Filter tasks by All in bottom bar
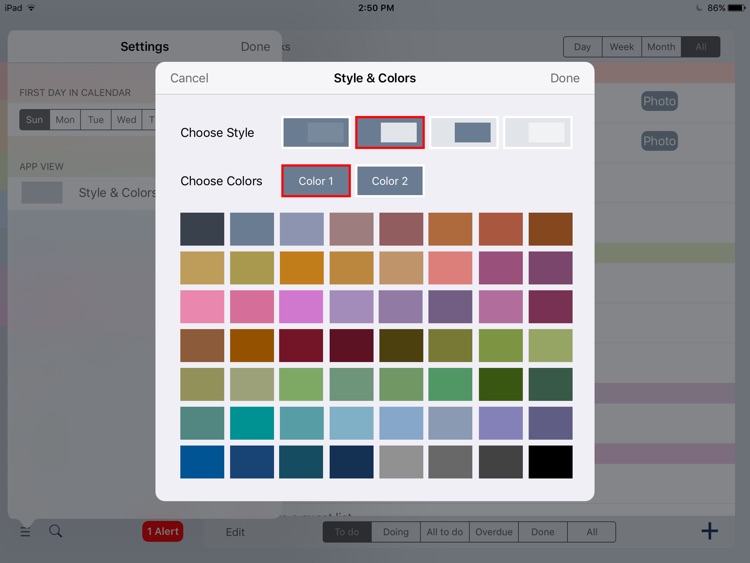This screenshot has width=750, height=563. coord(592,532)
